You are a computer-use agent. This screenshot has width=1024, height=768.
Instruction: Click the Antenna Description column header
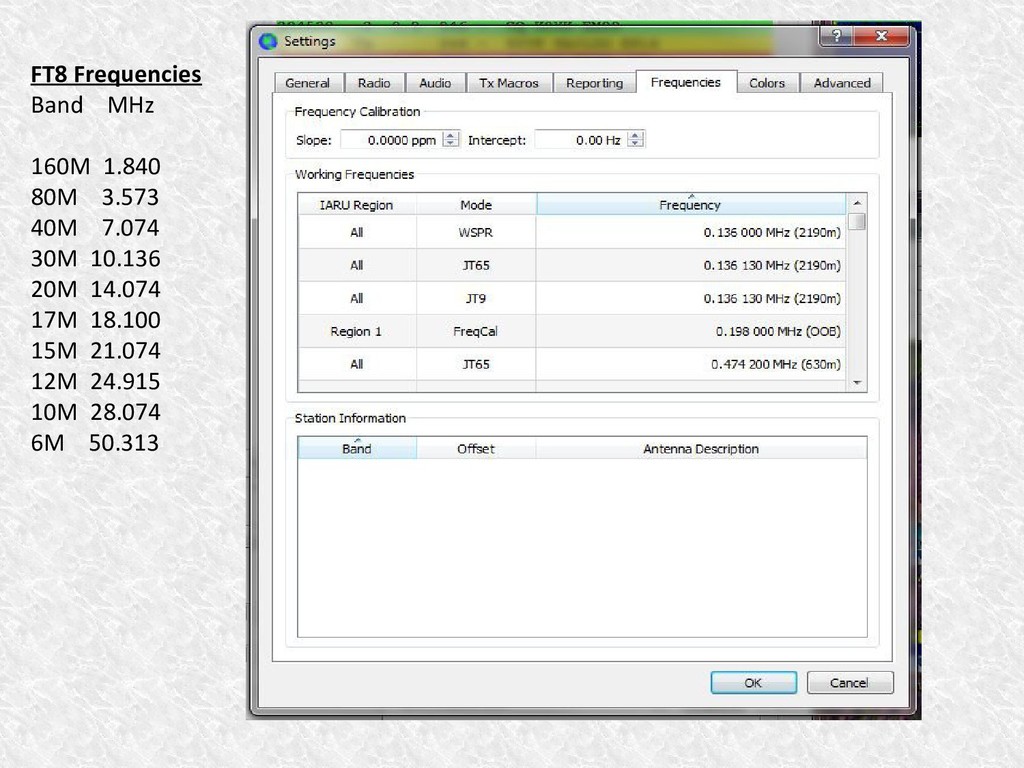[x=701, y=449]
